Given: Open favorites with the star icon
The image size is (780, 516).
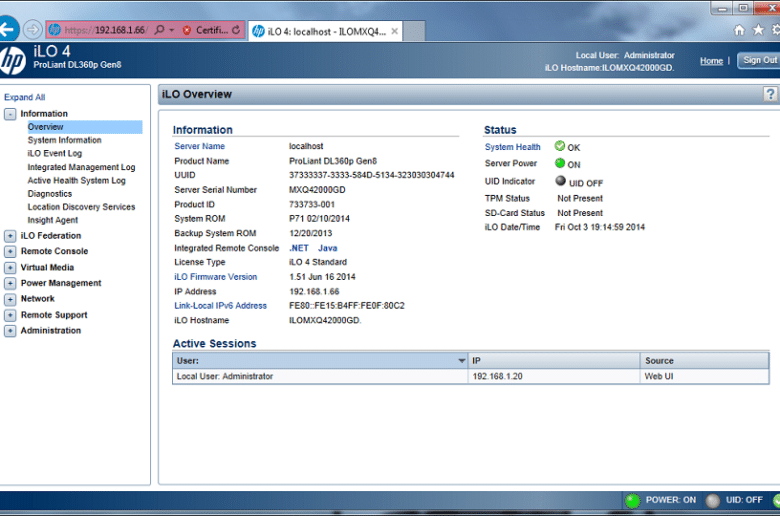Looking at the screenshot, I should [x=758, y=30].
